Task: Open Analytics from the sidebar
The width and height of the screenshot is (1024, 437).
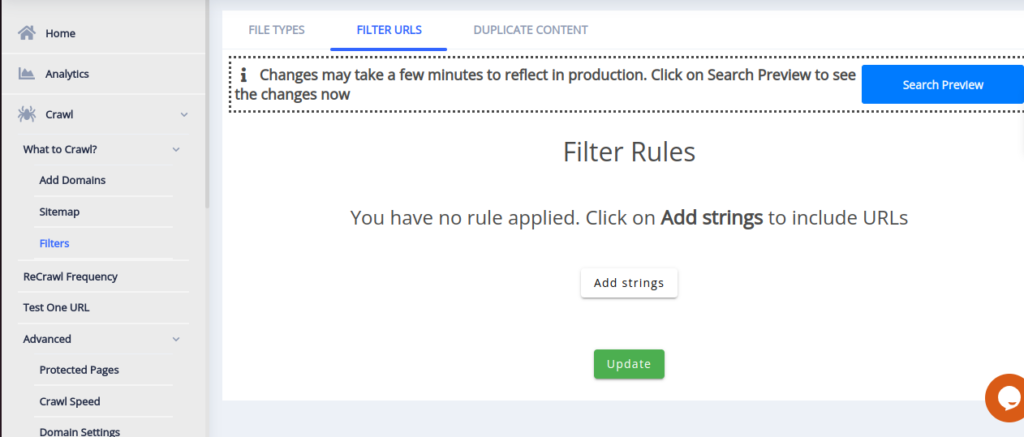Action: (x=67, y=74)
